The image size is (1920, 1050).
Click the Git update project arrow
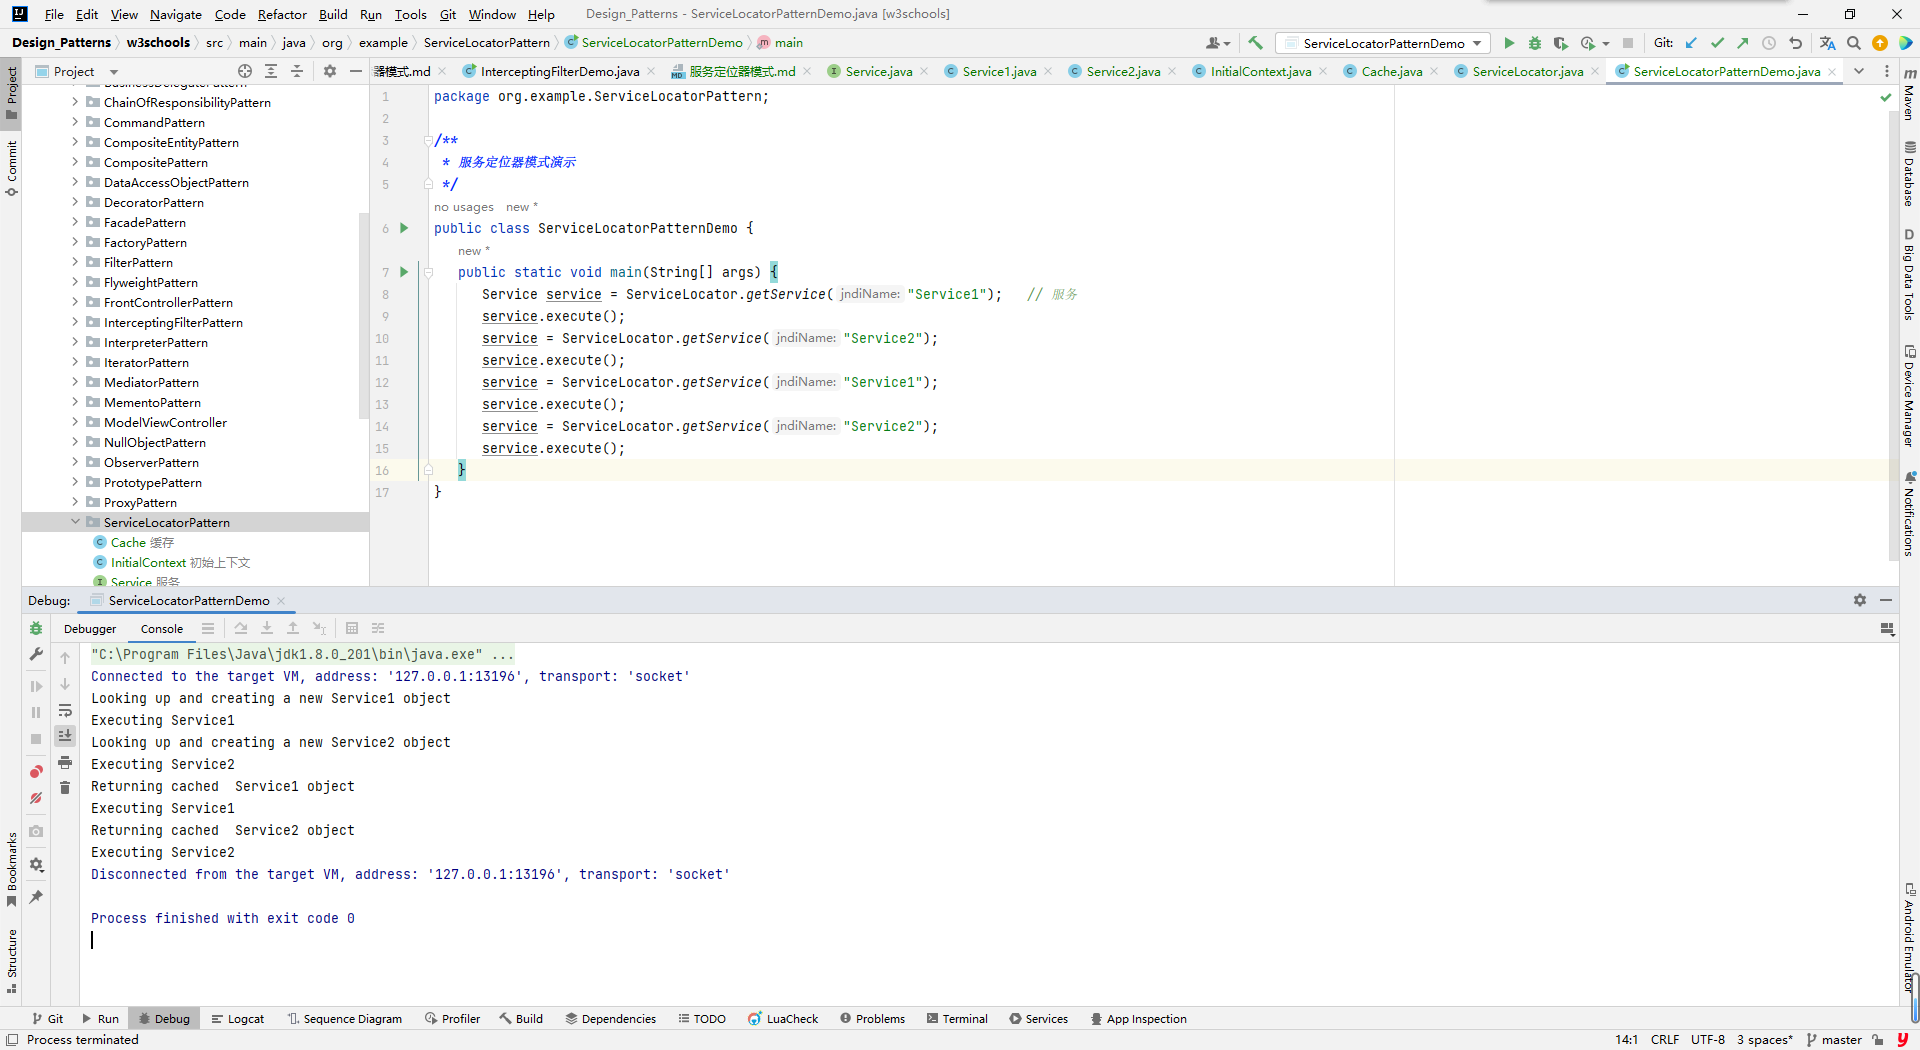[1691, 43]
